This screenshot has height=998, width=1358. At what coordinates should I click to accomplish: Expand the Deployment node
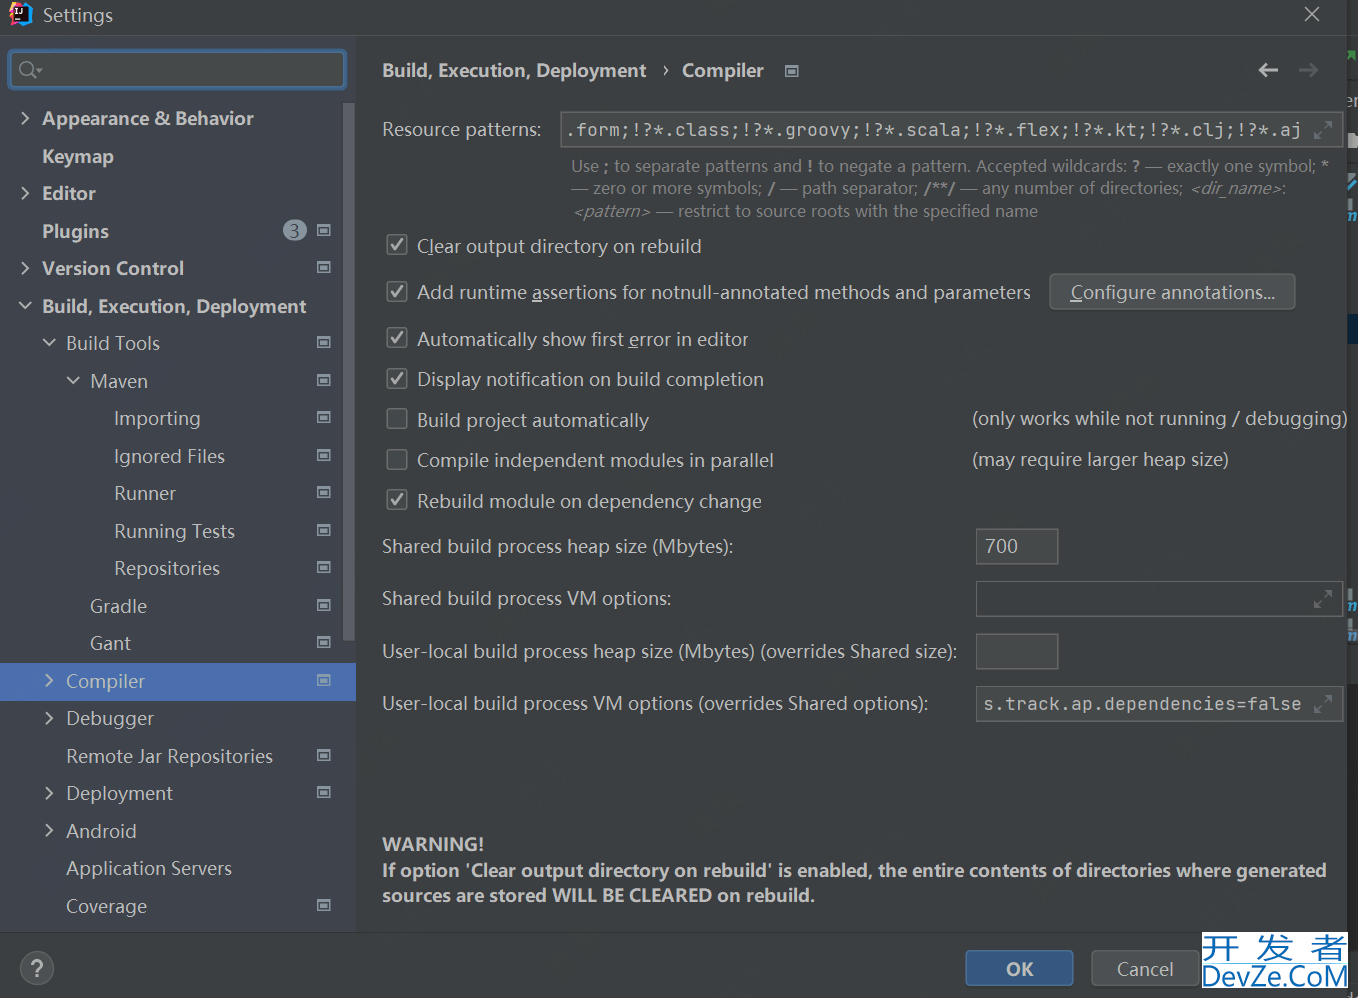49,793
